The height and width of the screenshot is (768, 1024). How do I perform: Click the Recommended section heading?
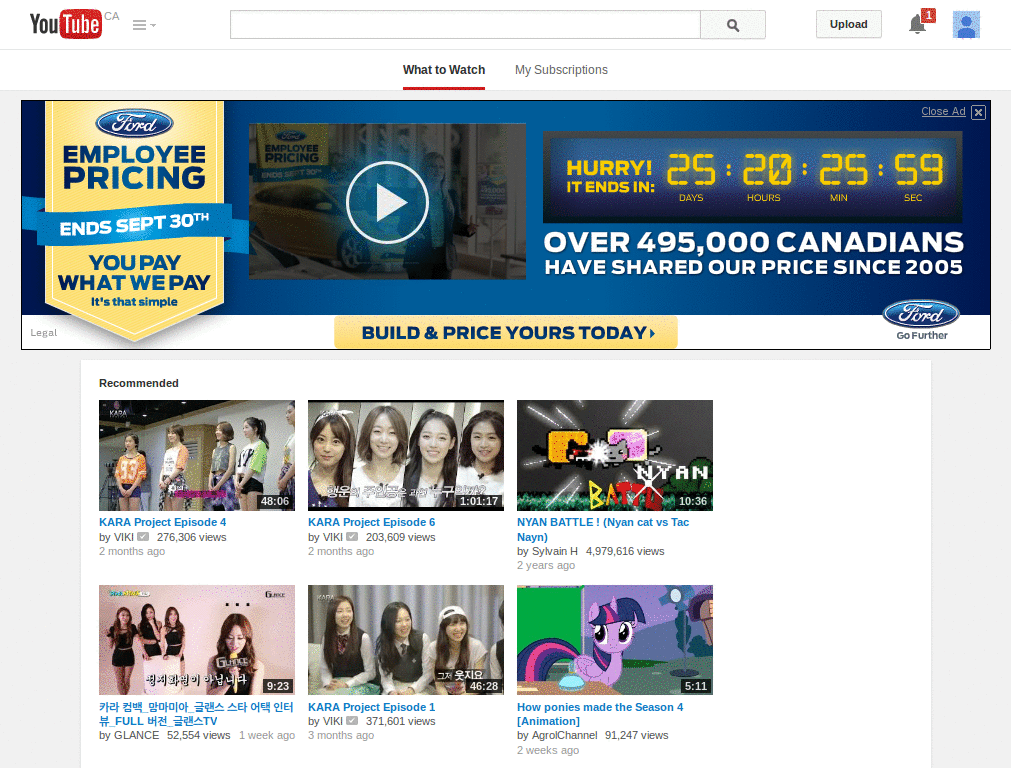click(x=138, y=383)
